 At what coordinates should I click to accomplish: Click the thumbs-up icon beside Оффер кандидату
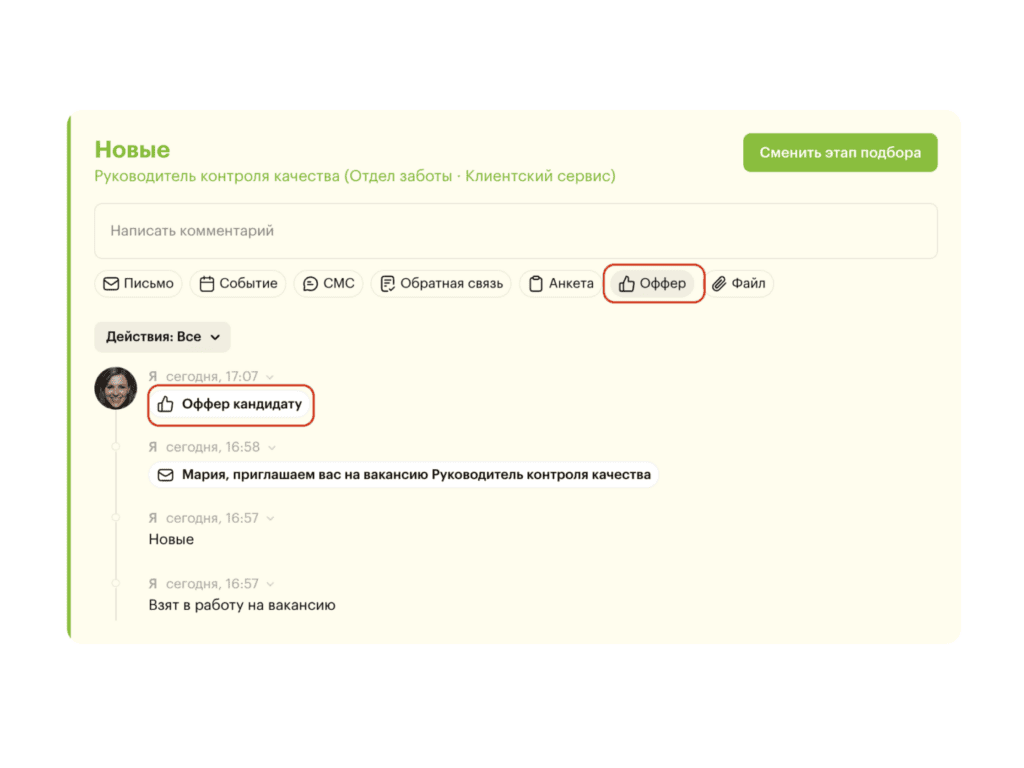166,405
